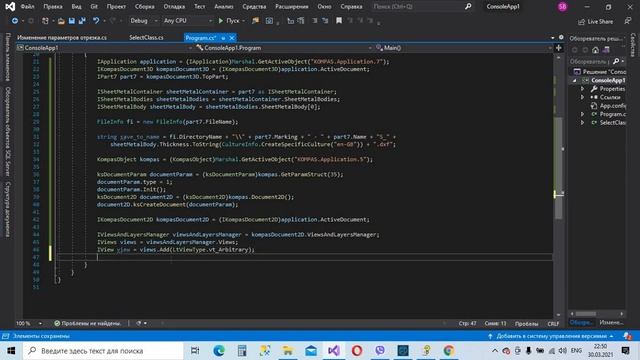640x360 pixels.
Task: Expand the Ссылки node
Action: pyautogui.click(x=582, y=97)
